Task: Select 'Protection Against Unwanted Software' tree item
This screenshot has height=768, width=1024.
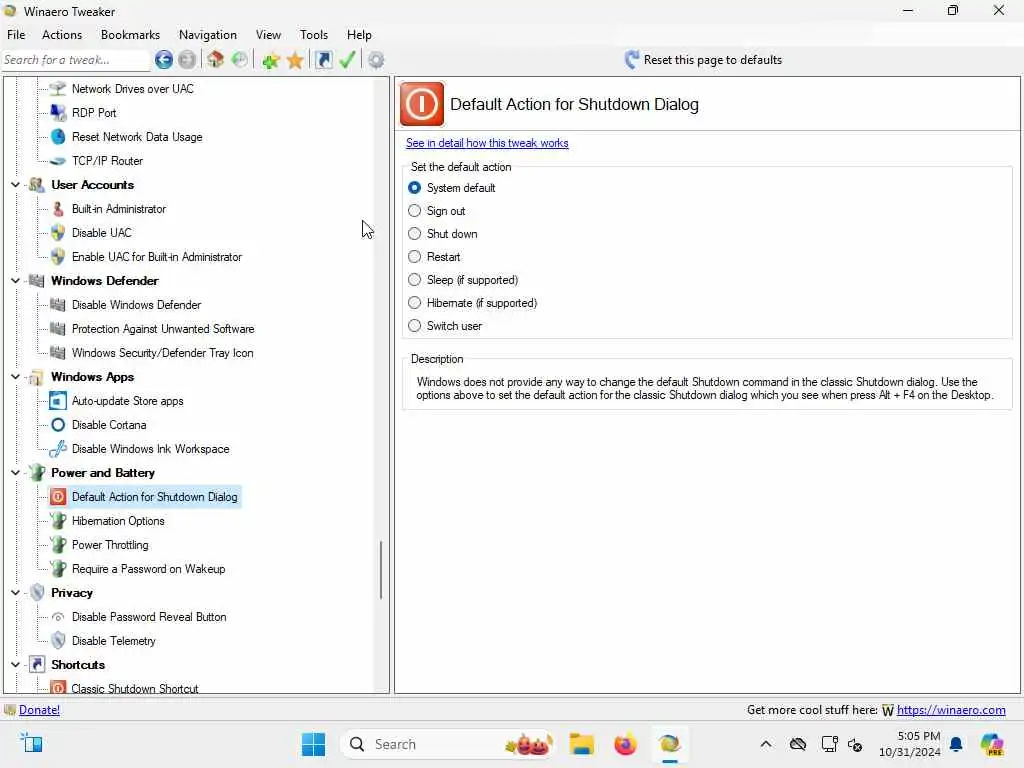Action: tap(163, 329)
